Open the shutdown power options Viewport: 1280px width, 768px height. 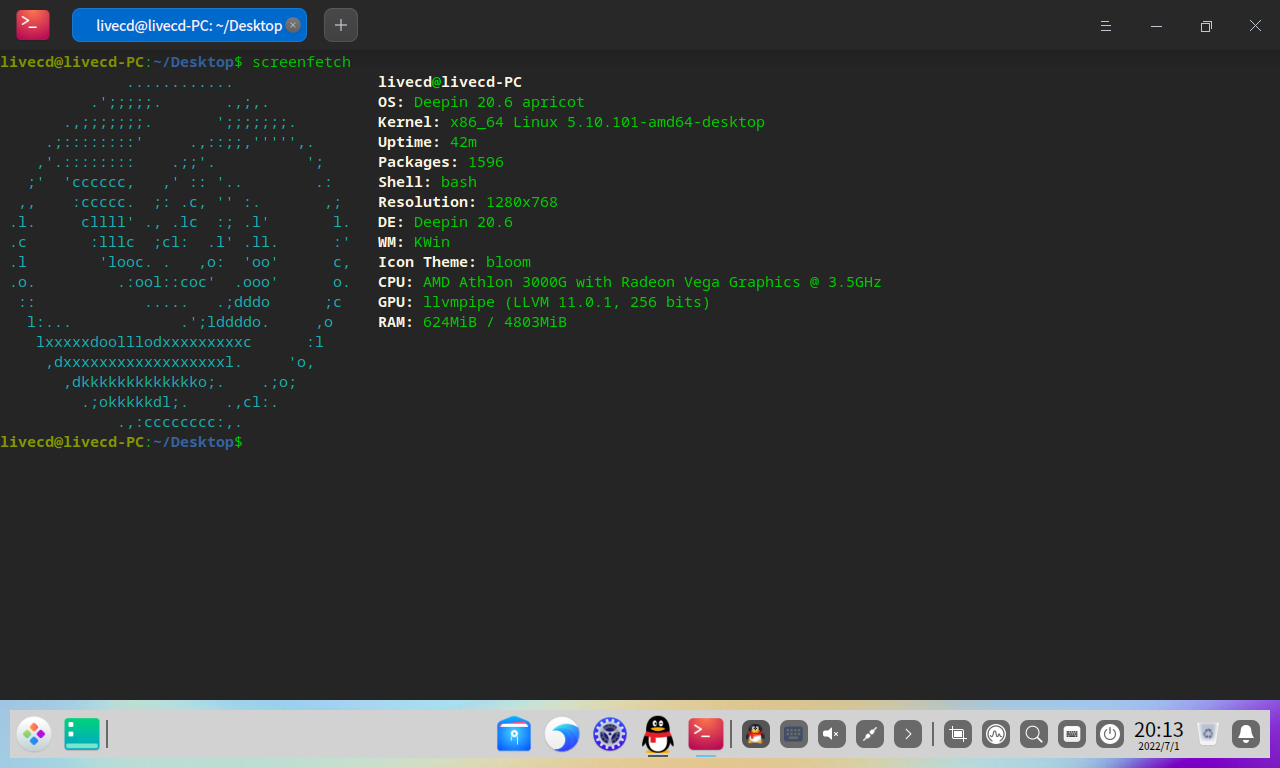[x=1109, y=733]
